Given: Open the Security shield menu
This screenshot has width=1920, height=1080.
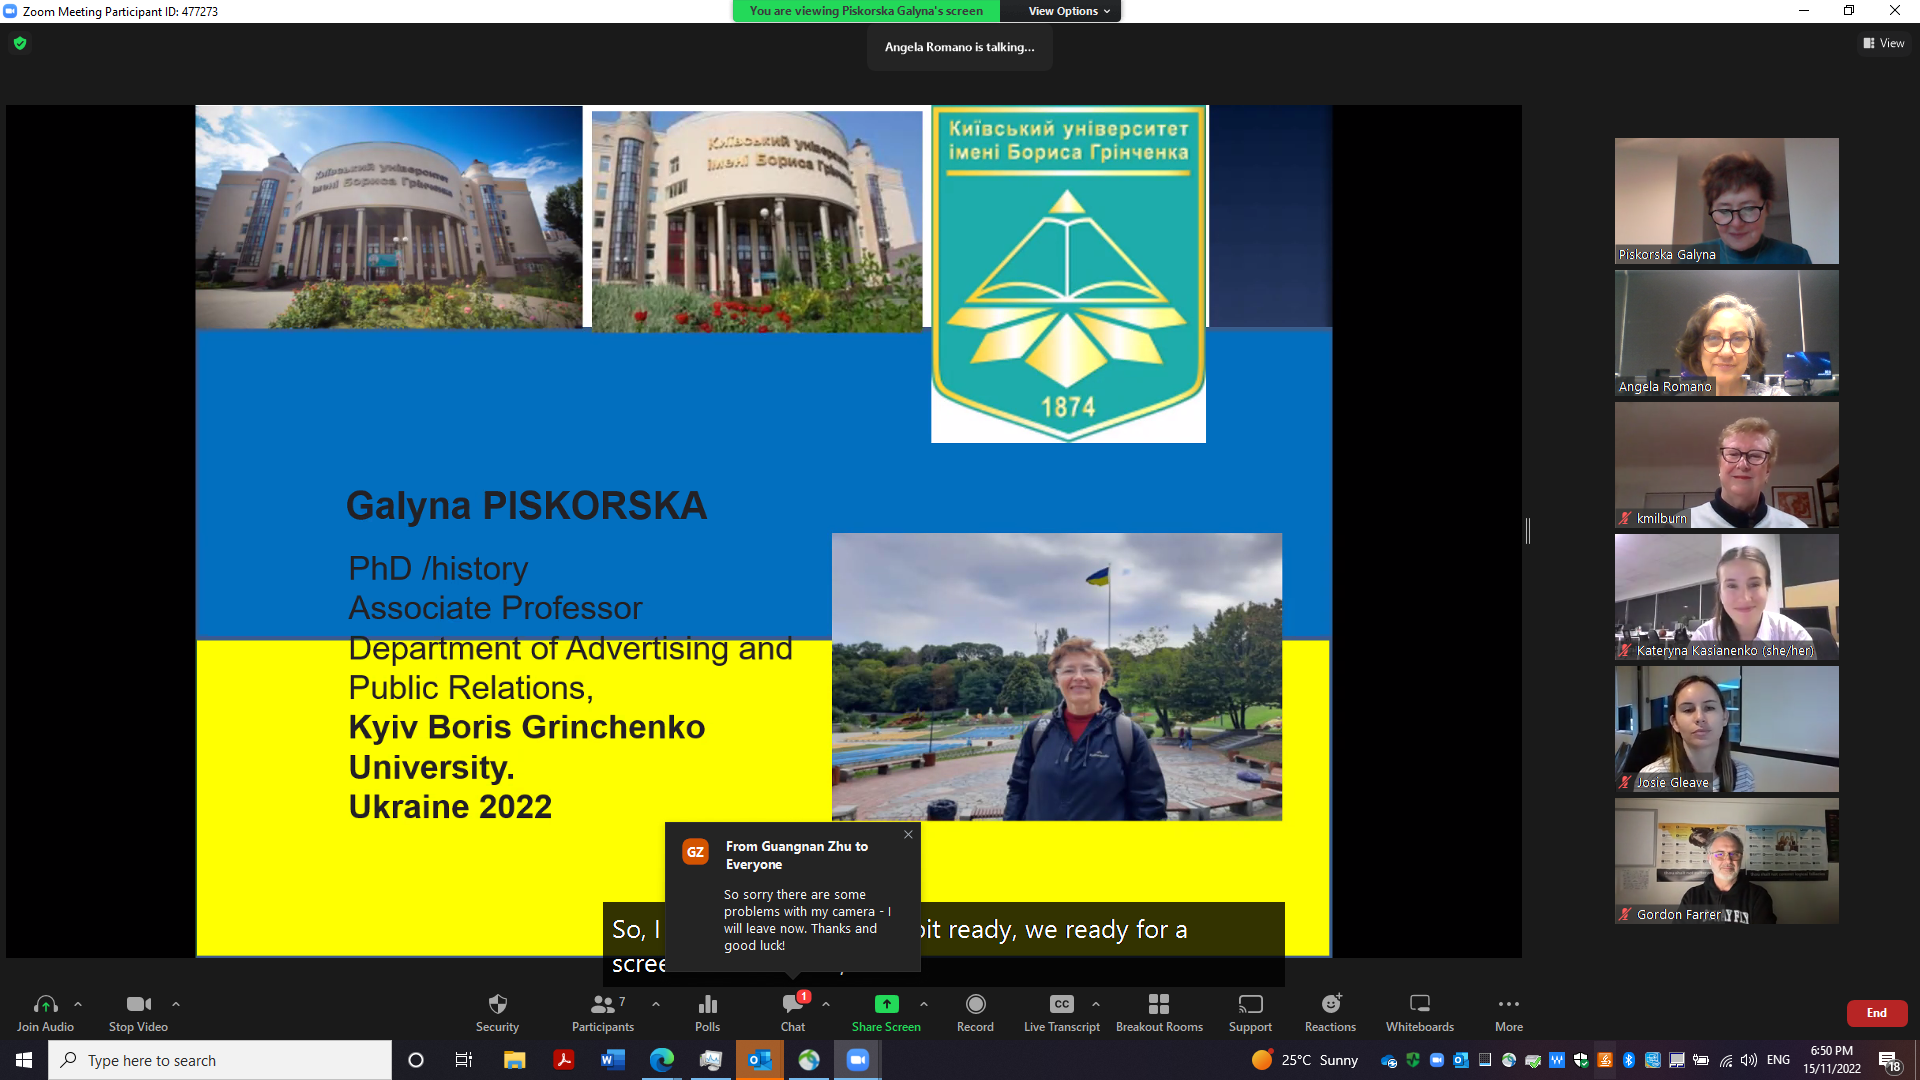Looking at the screenshot, I should 497,1011.
